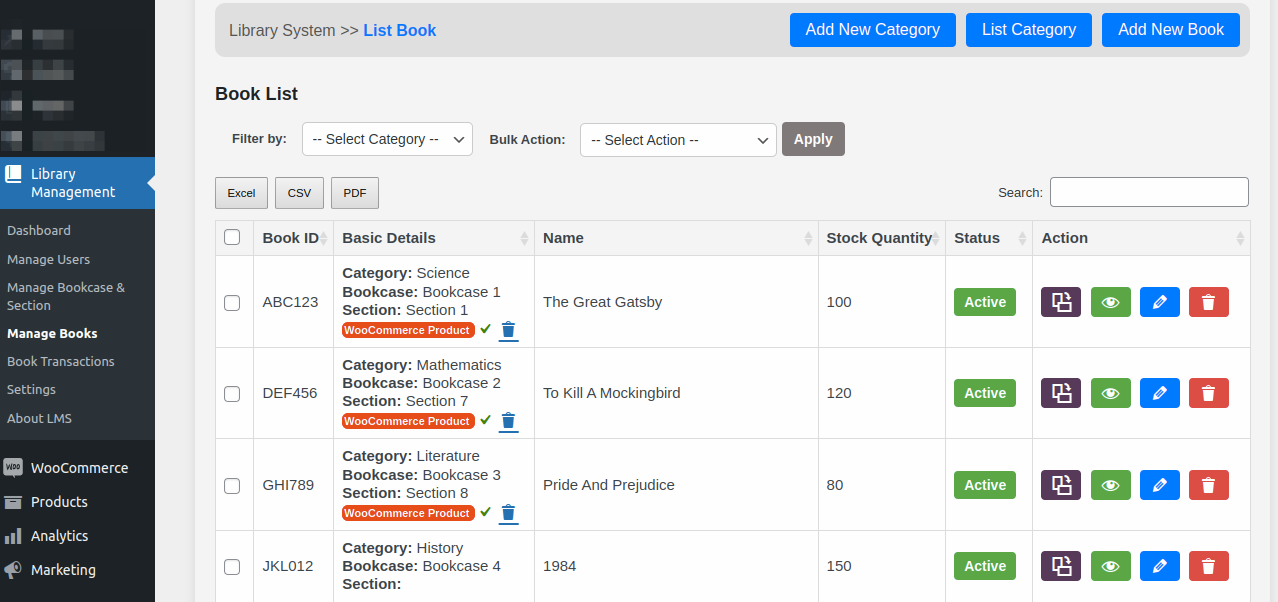Delete Pride And Prejudice with red trash icon

pyautogui.click(x=1208, y=485)
